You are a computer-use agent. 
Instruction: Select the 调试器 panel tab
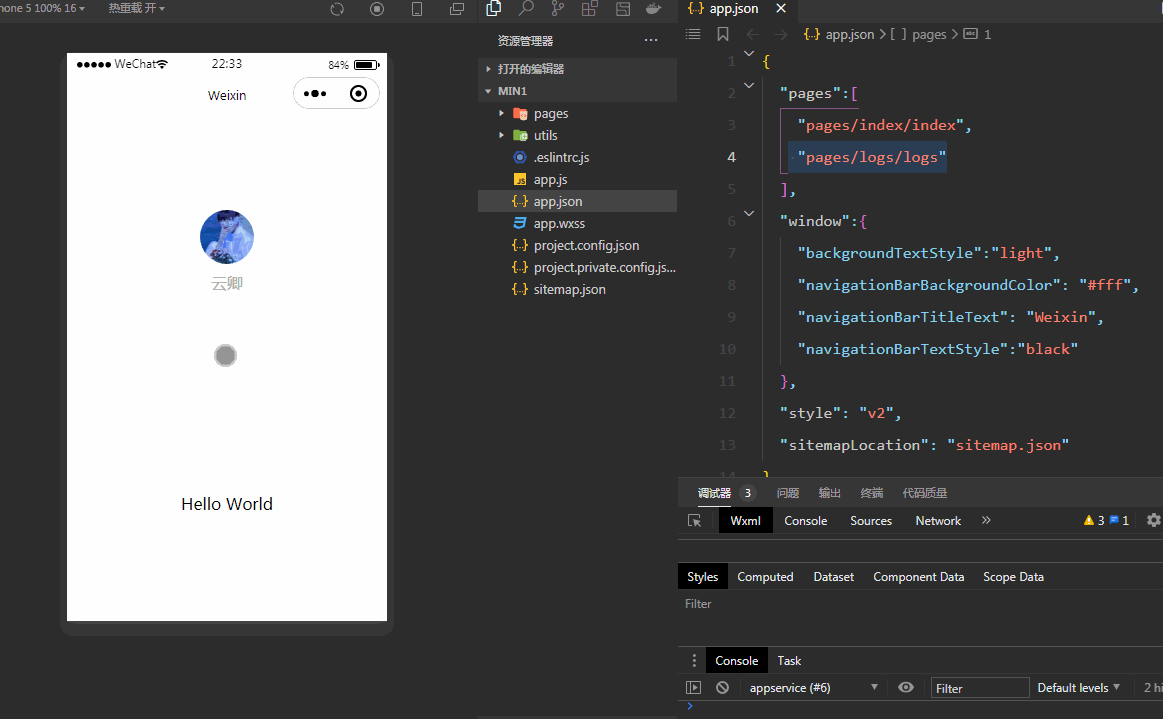[714, 493]
